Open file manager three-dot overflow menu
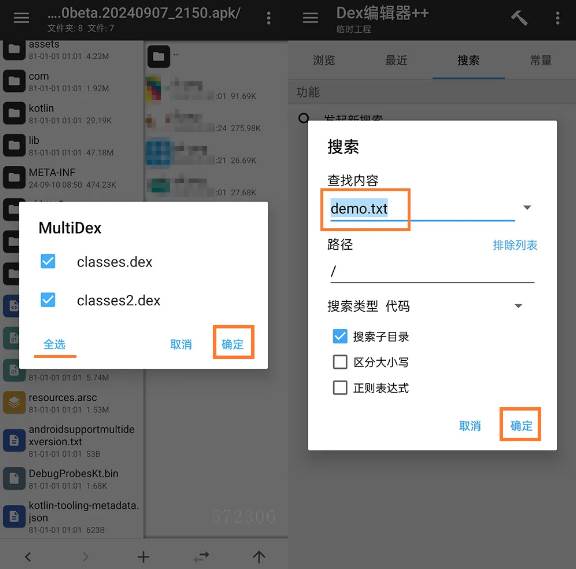Screen dimensions: 576x569 [x=269, y=18]
